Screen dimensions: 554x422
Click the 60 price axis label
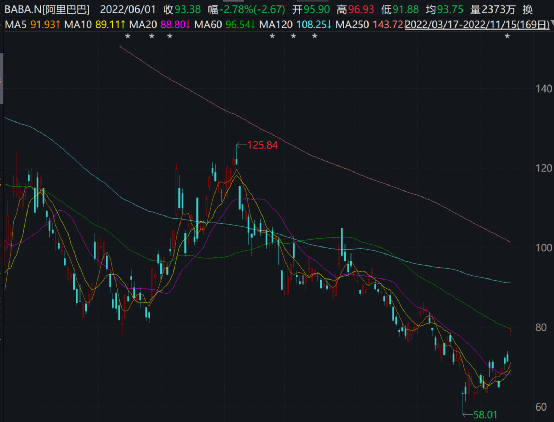point(541,407)
